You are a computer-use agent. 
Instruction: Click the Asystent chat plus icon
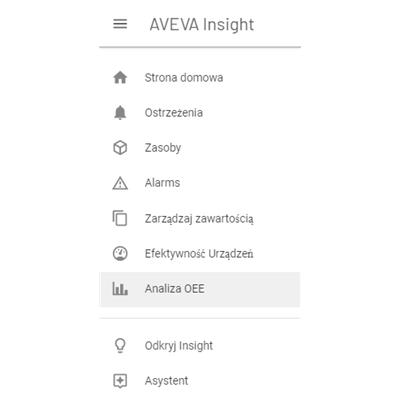[x=120, y=381]
